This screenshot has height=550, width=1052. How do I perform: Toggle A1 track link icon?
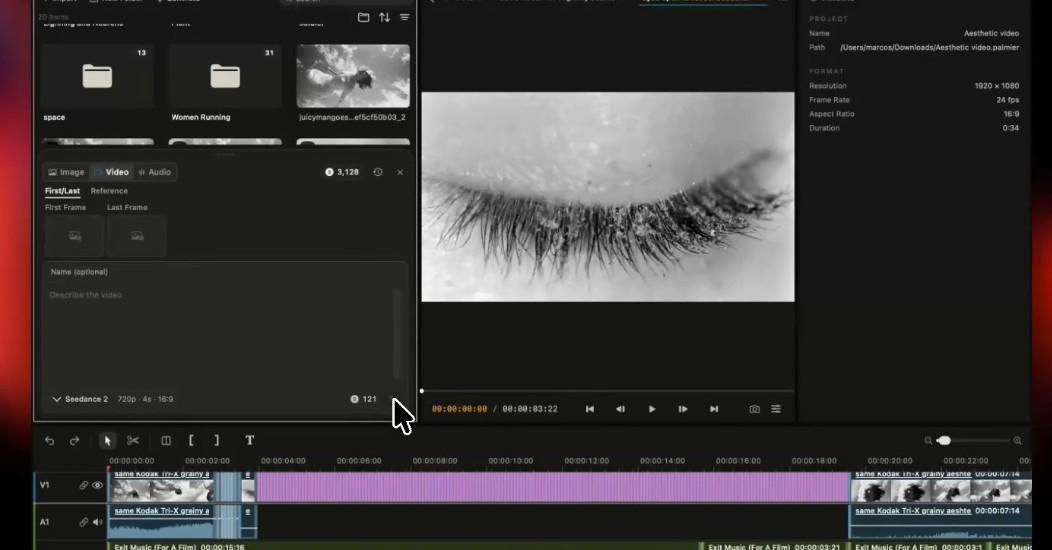click(83, 522)
